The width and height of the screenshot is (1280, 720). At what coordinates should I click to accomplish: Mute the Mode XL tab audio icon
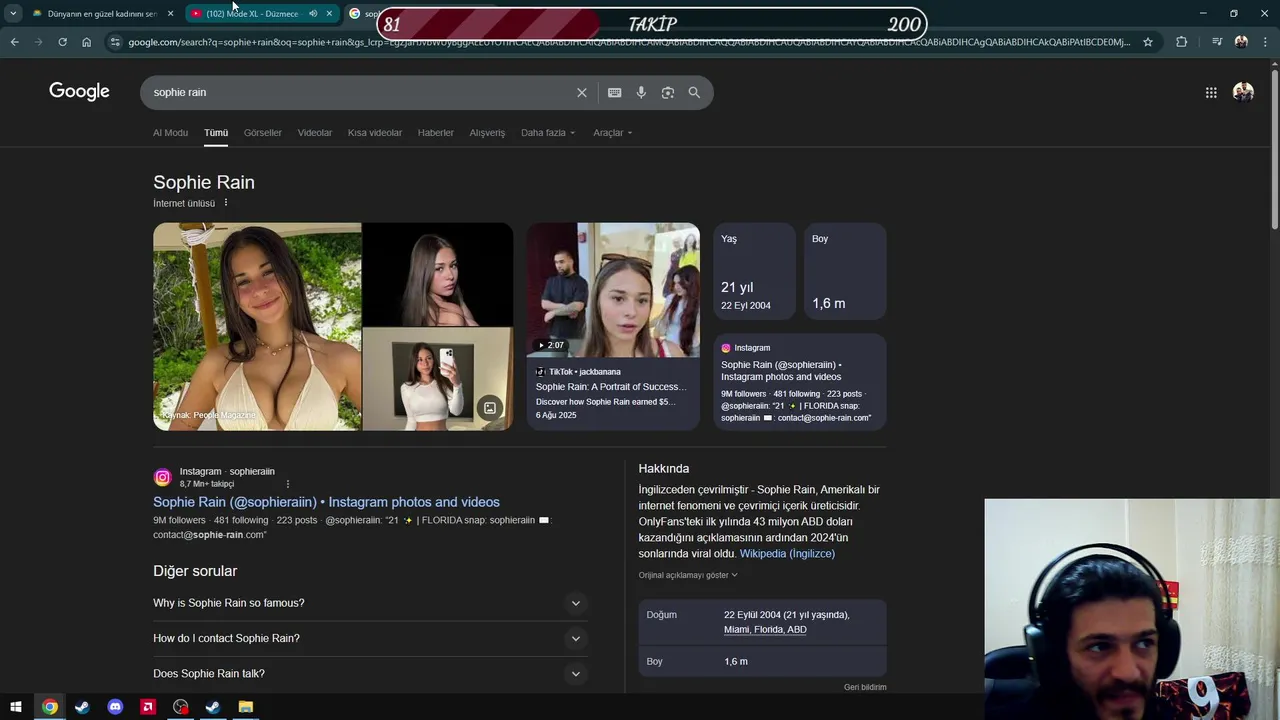pyautogui.click(x=313, y=14)
